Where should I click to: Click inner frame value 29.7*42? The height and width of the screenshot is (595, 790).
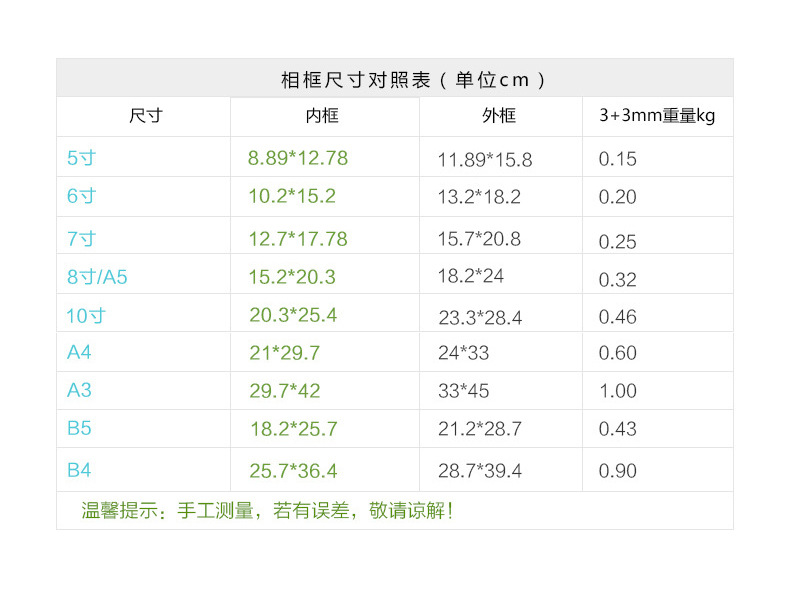coord(285,391)
